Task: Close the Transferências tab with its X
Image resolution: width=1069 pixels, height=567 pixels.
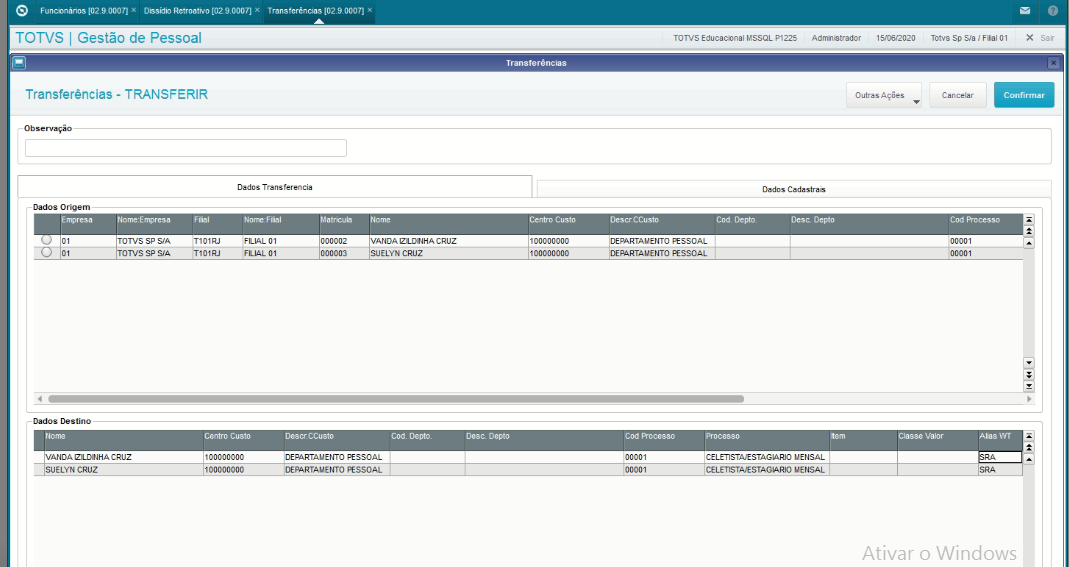Action: pyautogui.click(x=370, y=11)
